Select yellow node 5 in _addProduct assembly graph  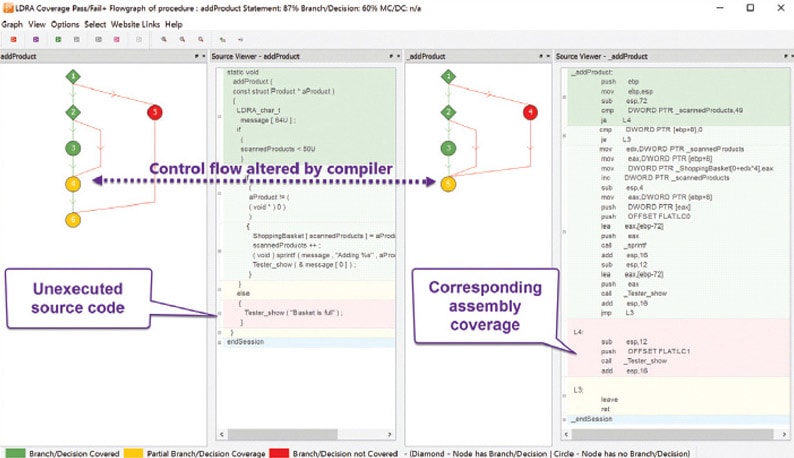[x=448, y=184]
